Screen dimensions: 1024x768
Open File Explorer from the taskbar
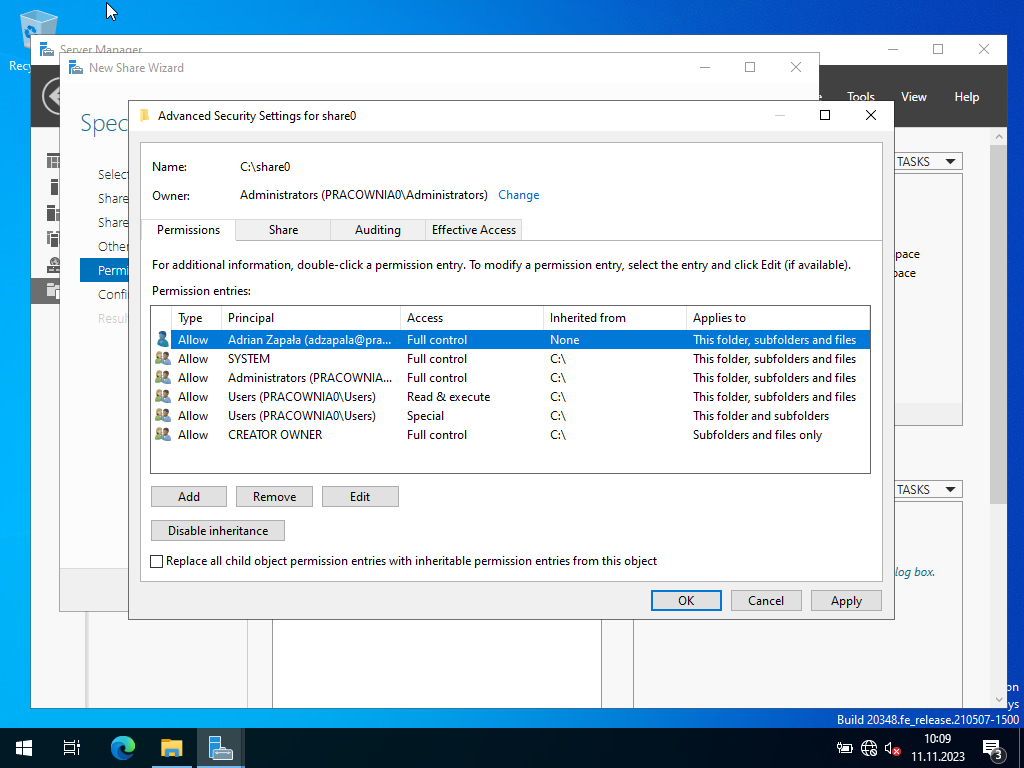pos(172,748)
